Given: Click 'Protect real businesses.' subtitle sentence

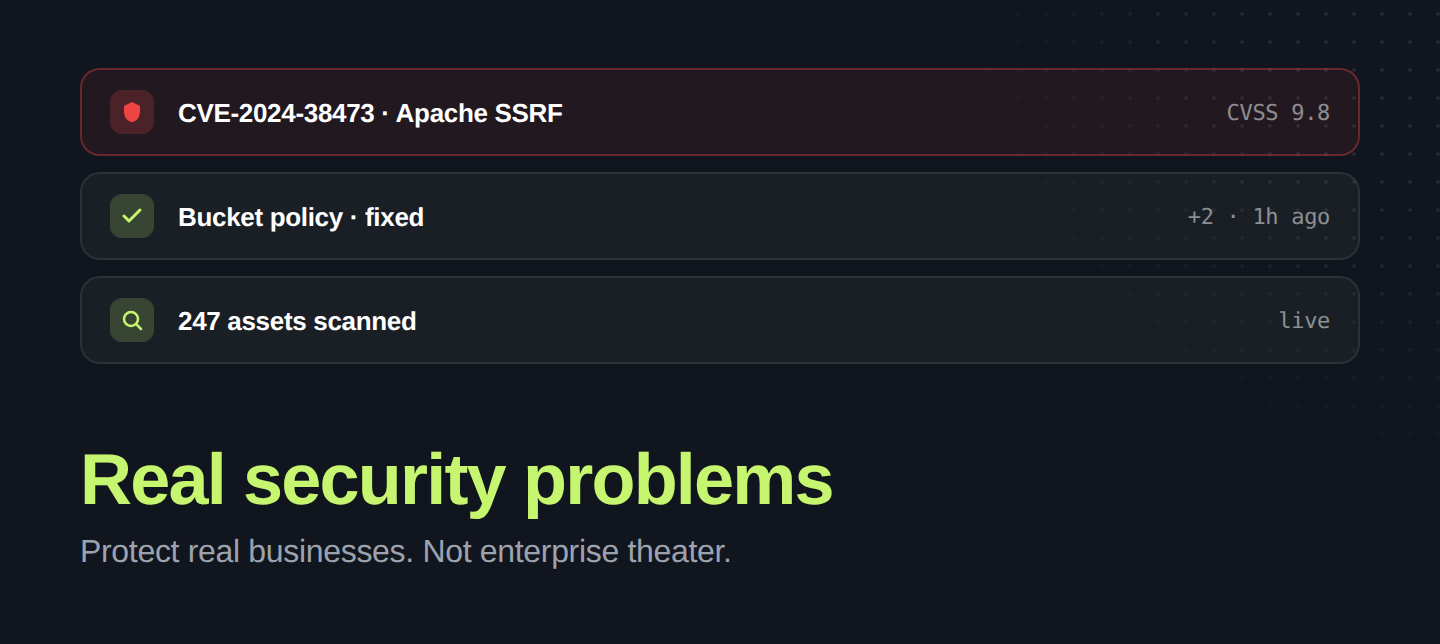Looking at the screenshot, I should [246, 551].
